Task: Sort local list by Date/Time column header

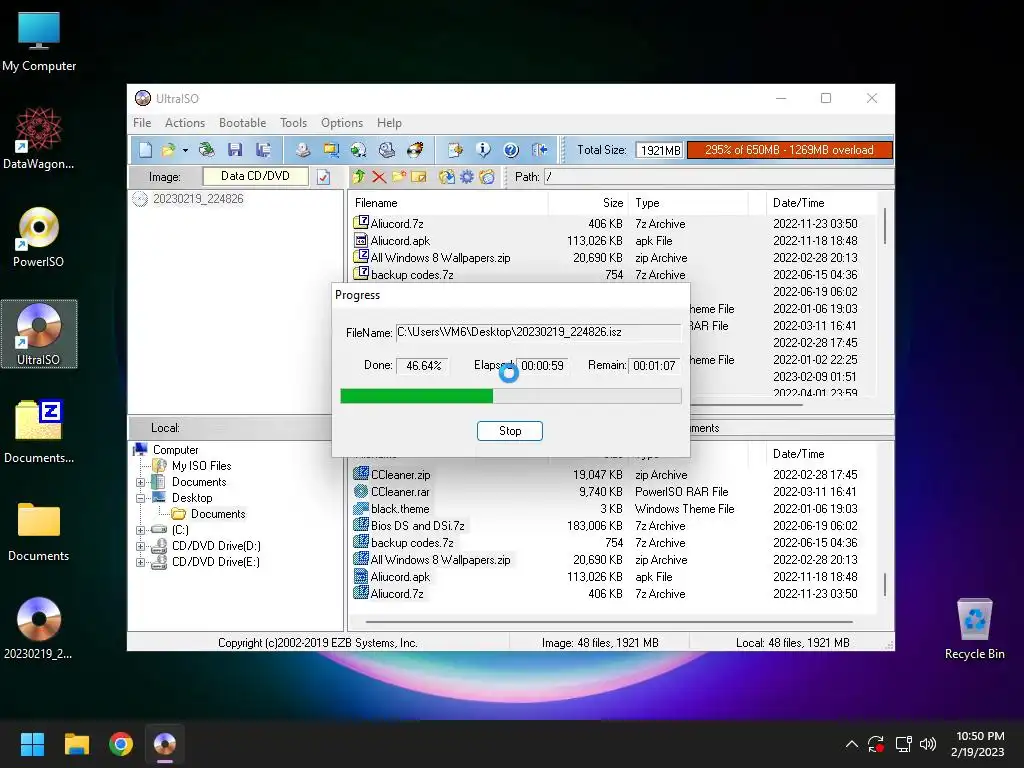Action: (x=821, y=454)
